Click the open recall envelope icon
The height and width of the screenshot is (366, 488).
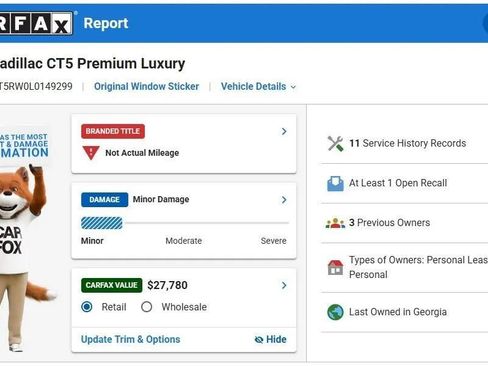click(335, 183)
